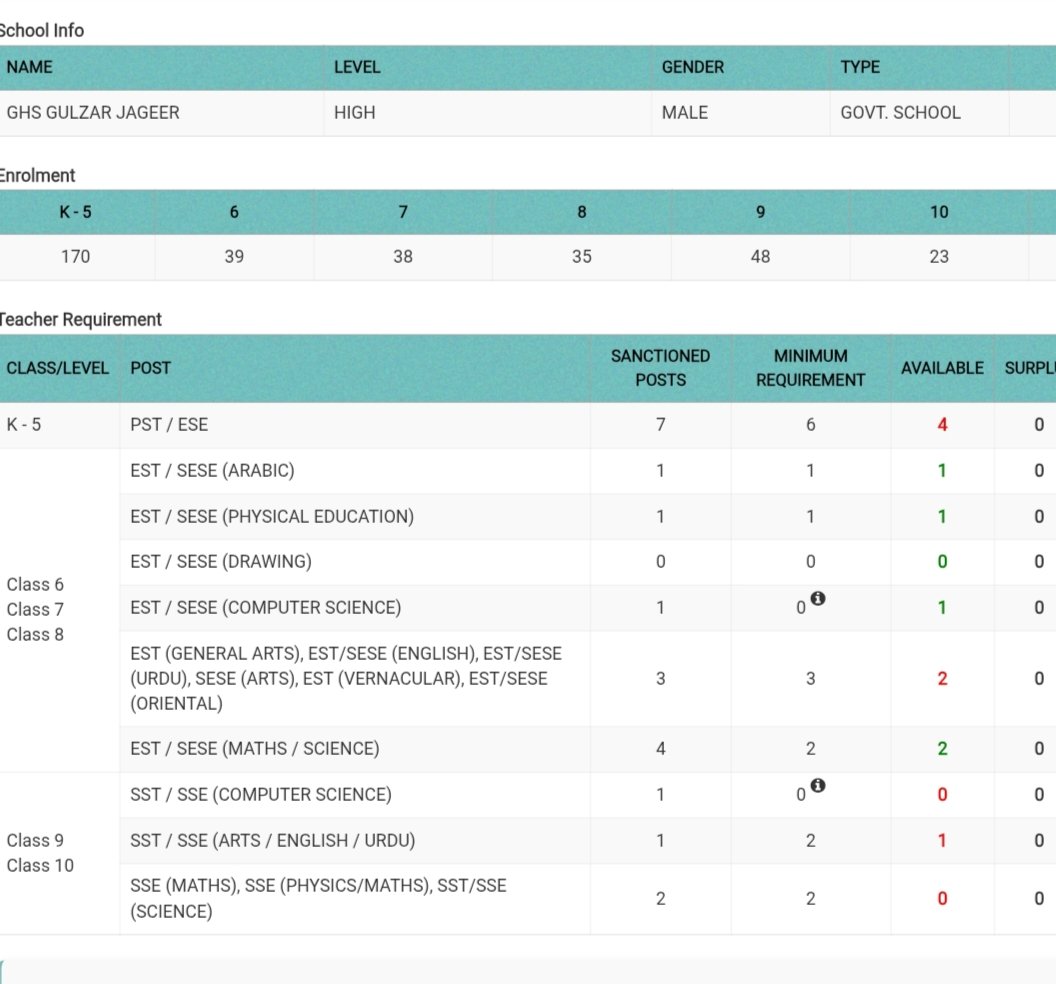Click K-5 enrolment value 170
Viewport: 1056px width, 984px height.
[x=75, y=257]
